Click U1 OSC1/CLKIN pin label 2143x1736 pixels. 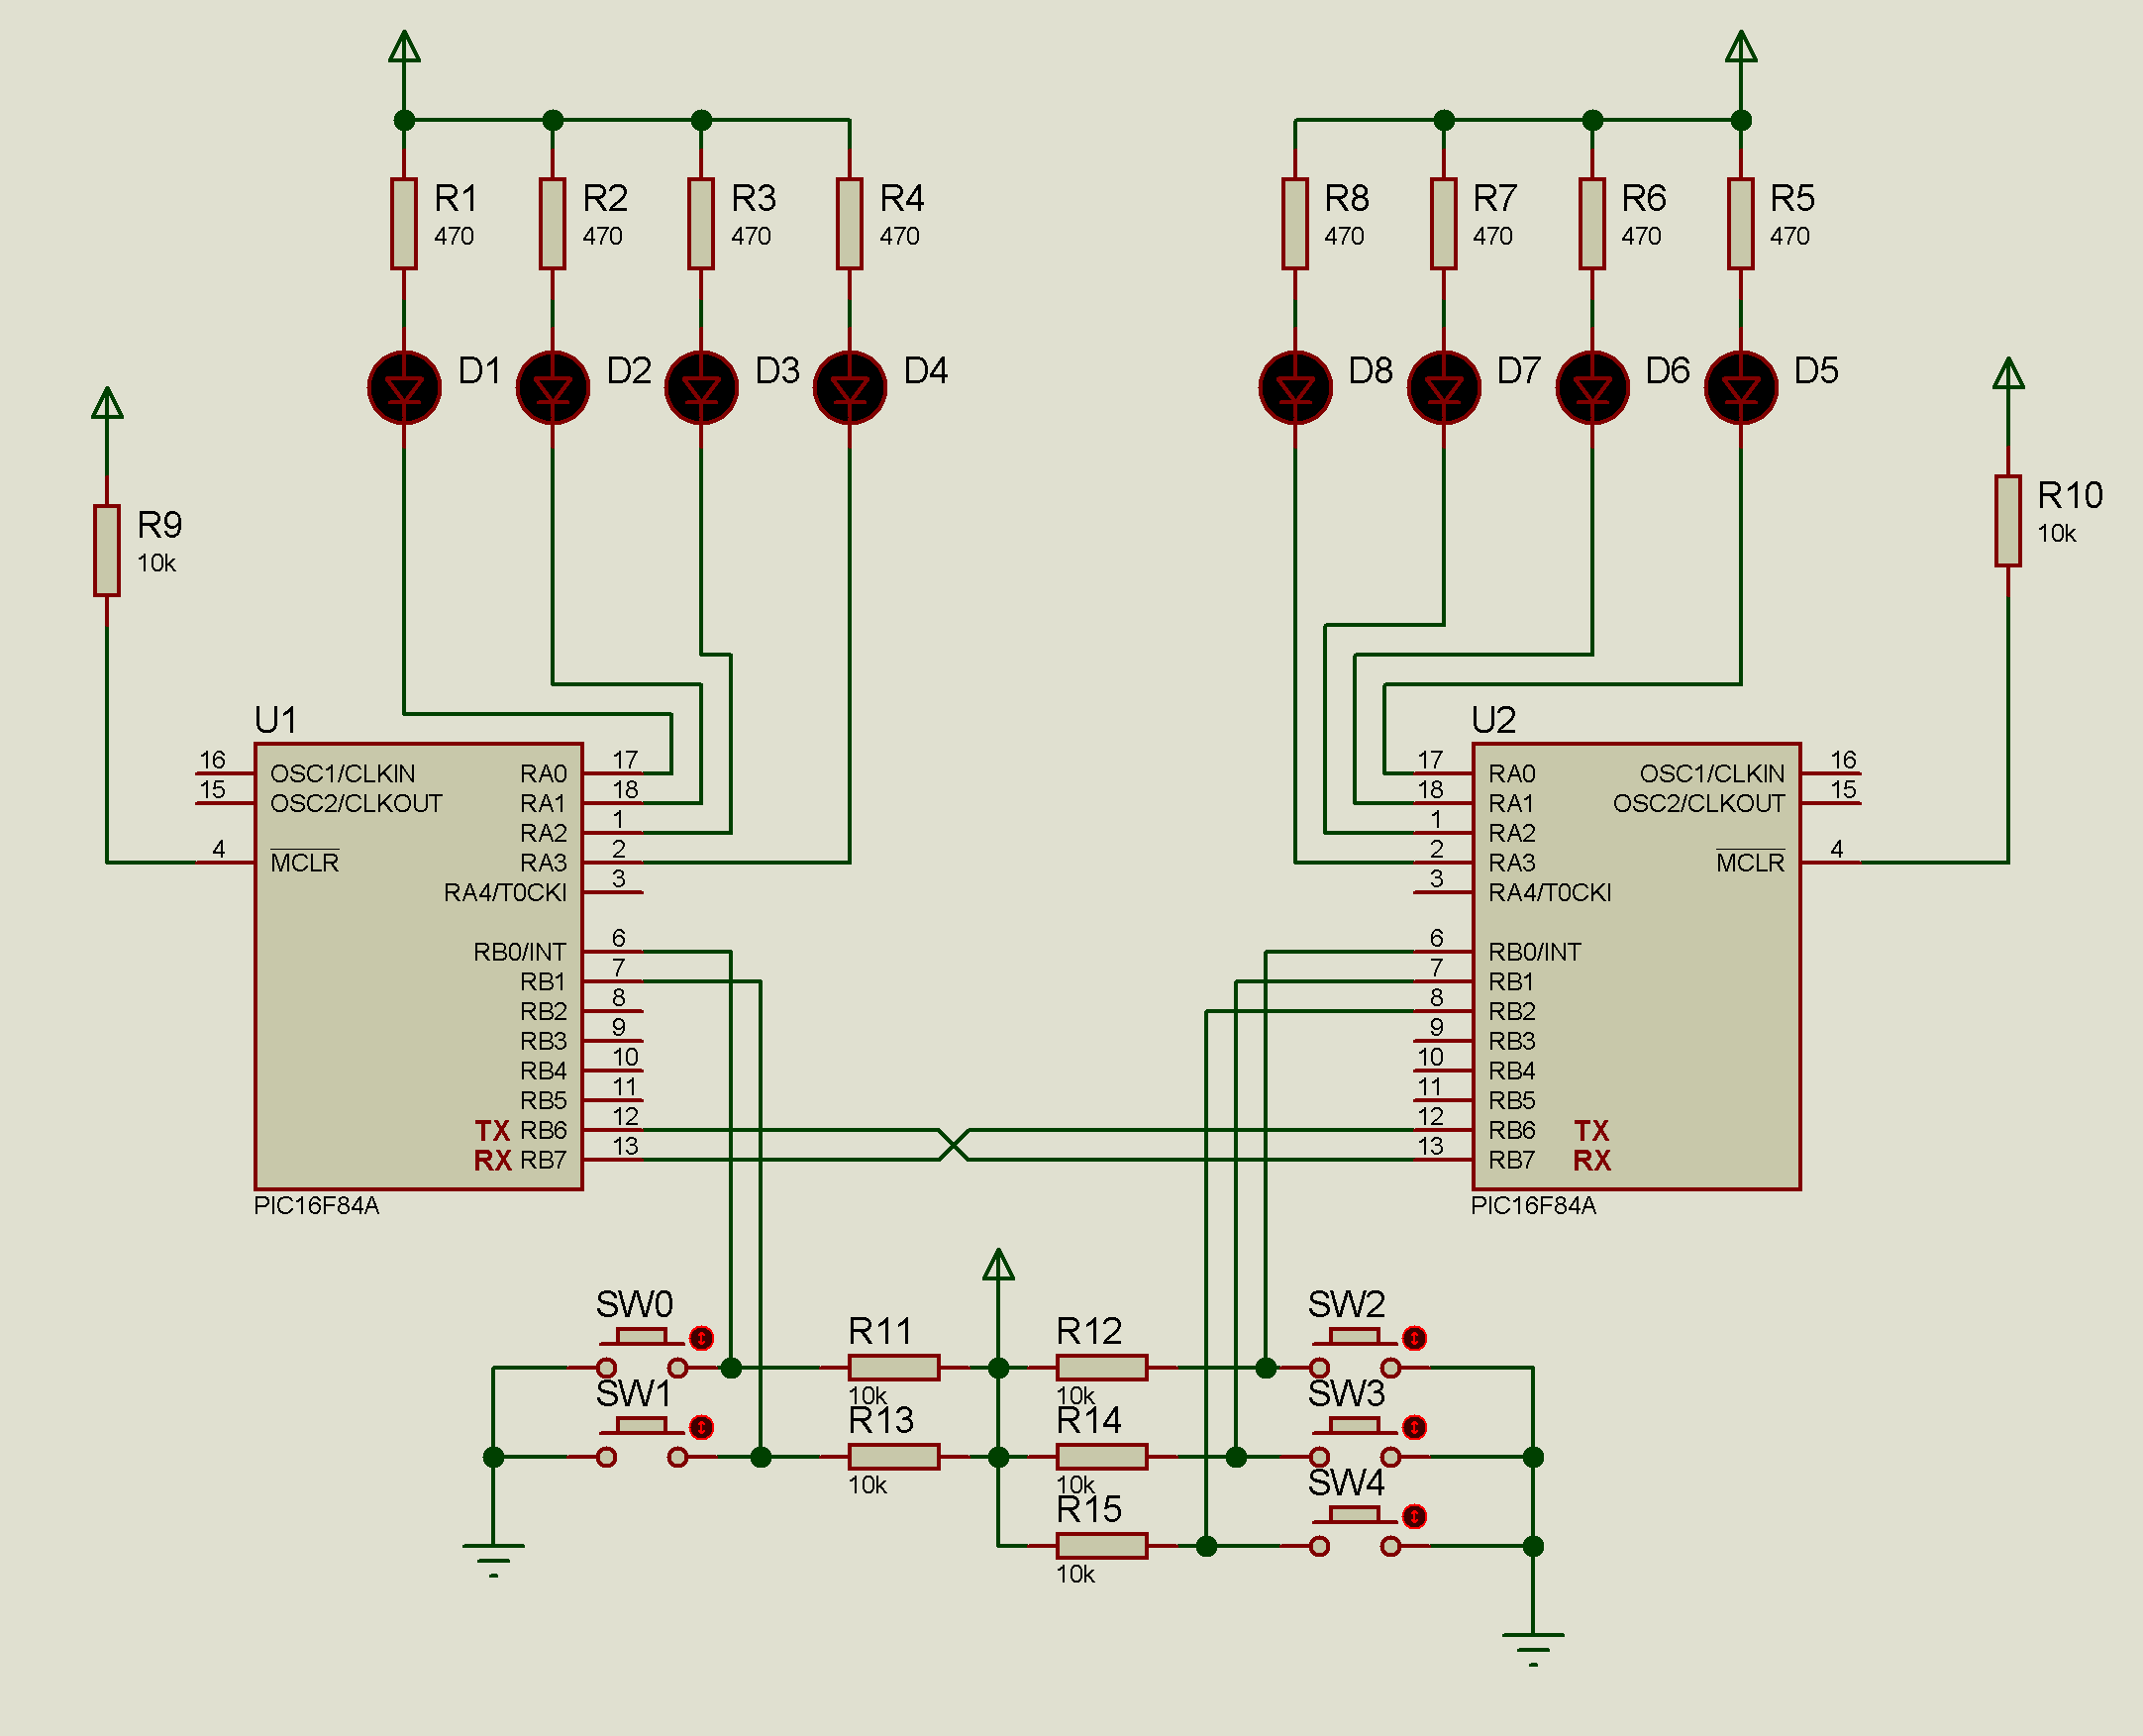342,774
